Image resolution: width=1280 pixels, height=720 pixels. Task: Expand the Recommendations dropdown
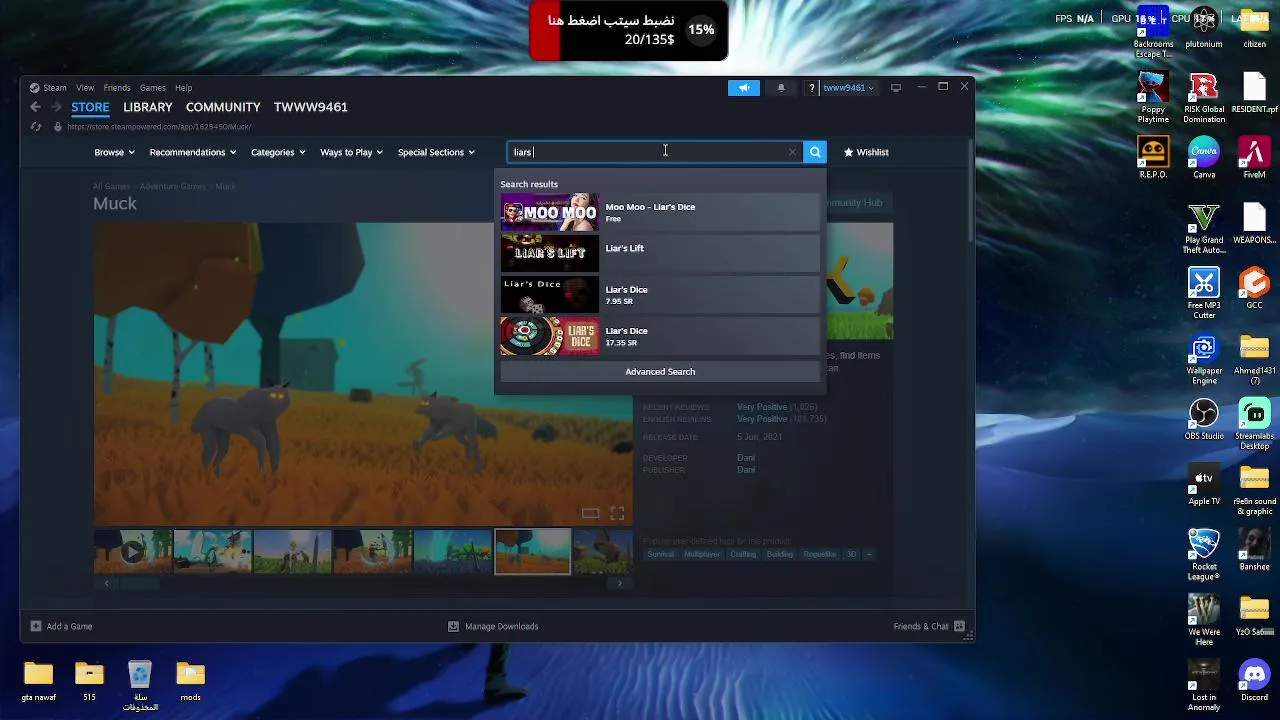[x=192, y=152]
